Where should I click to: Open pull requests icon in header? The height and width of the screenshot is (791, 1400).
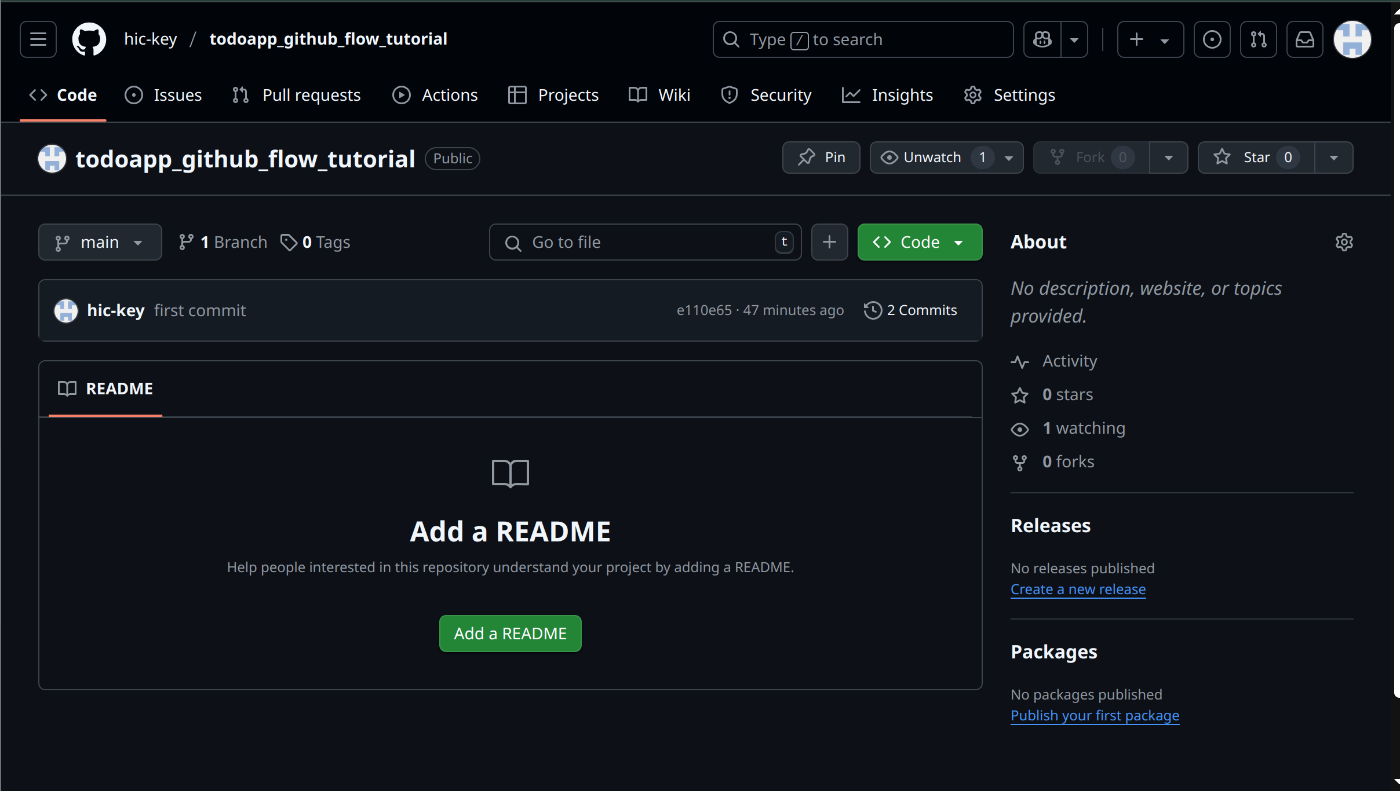1259,40
